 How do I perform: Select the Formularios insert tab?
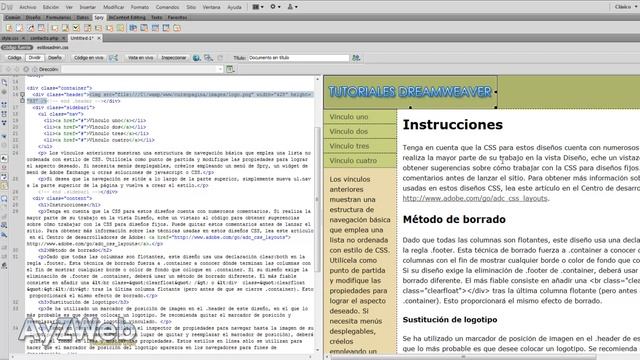pyautogui.click(x=58, y=18)
